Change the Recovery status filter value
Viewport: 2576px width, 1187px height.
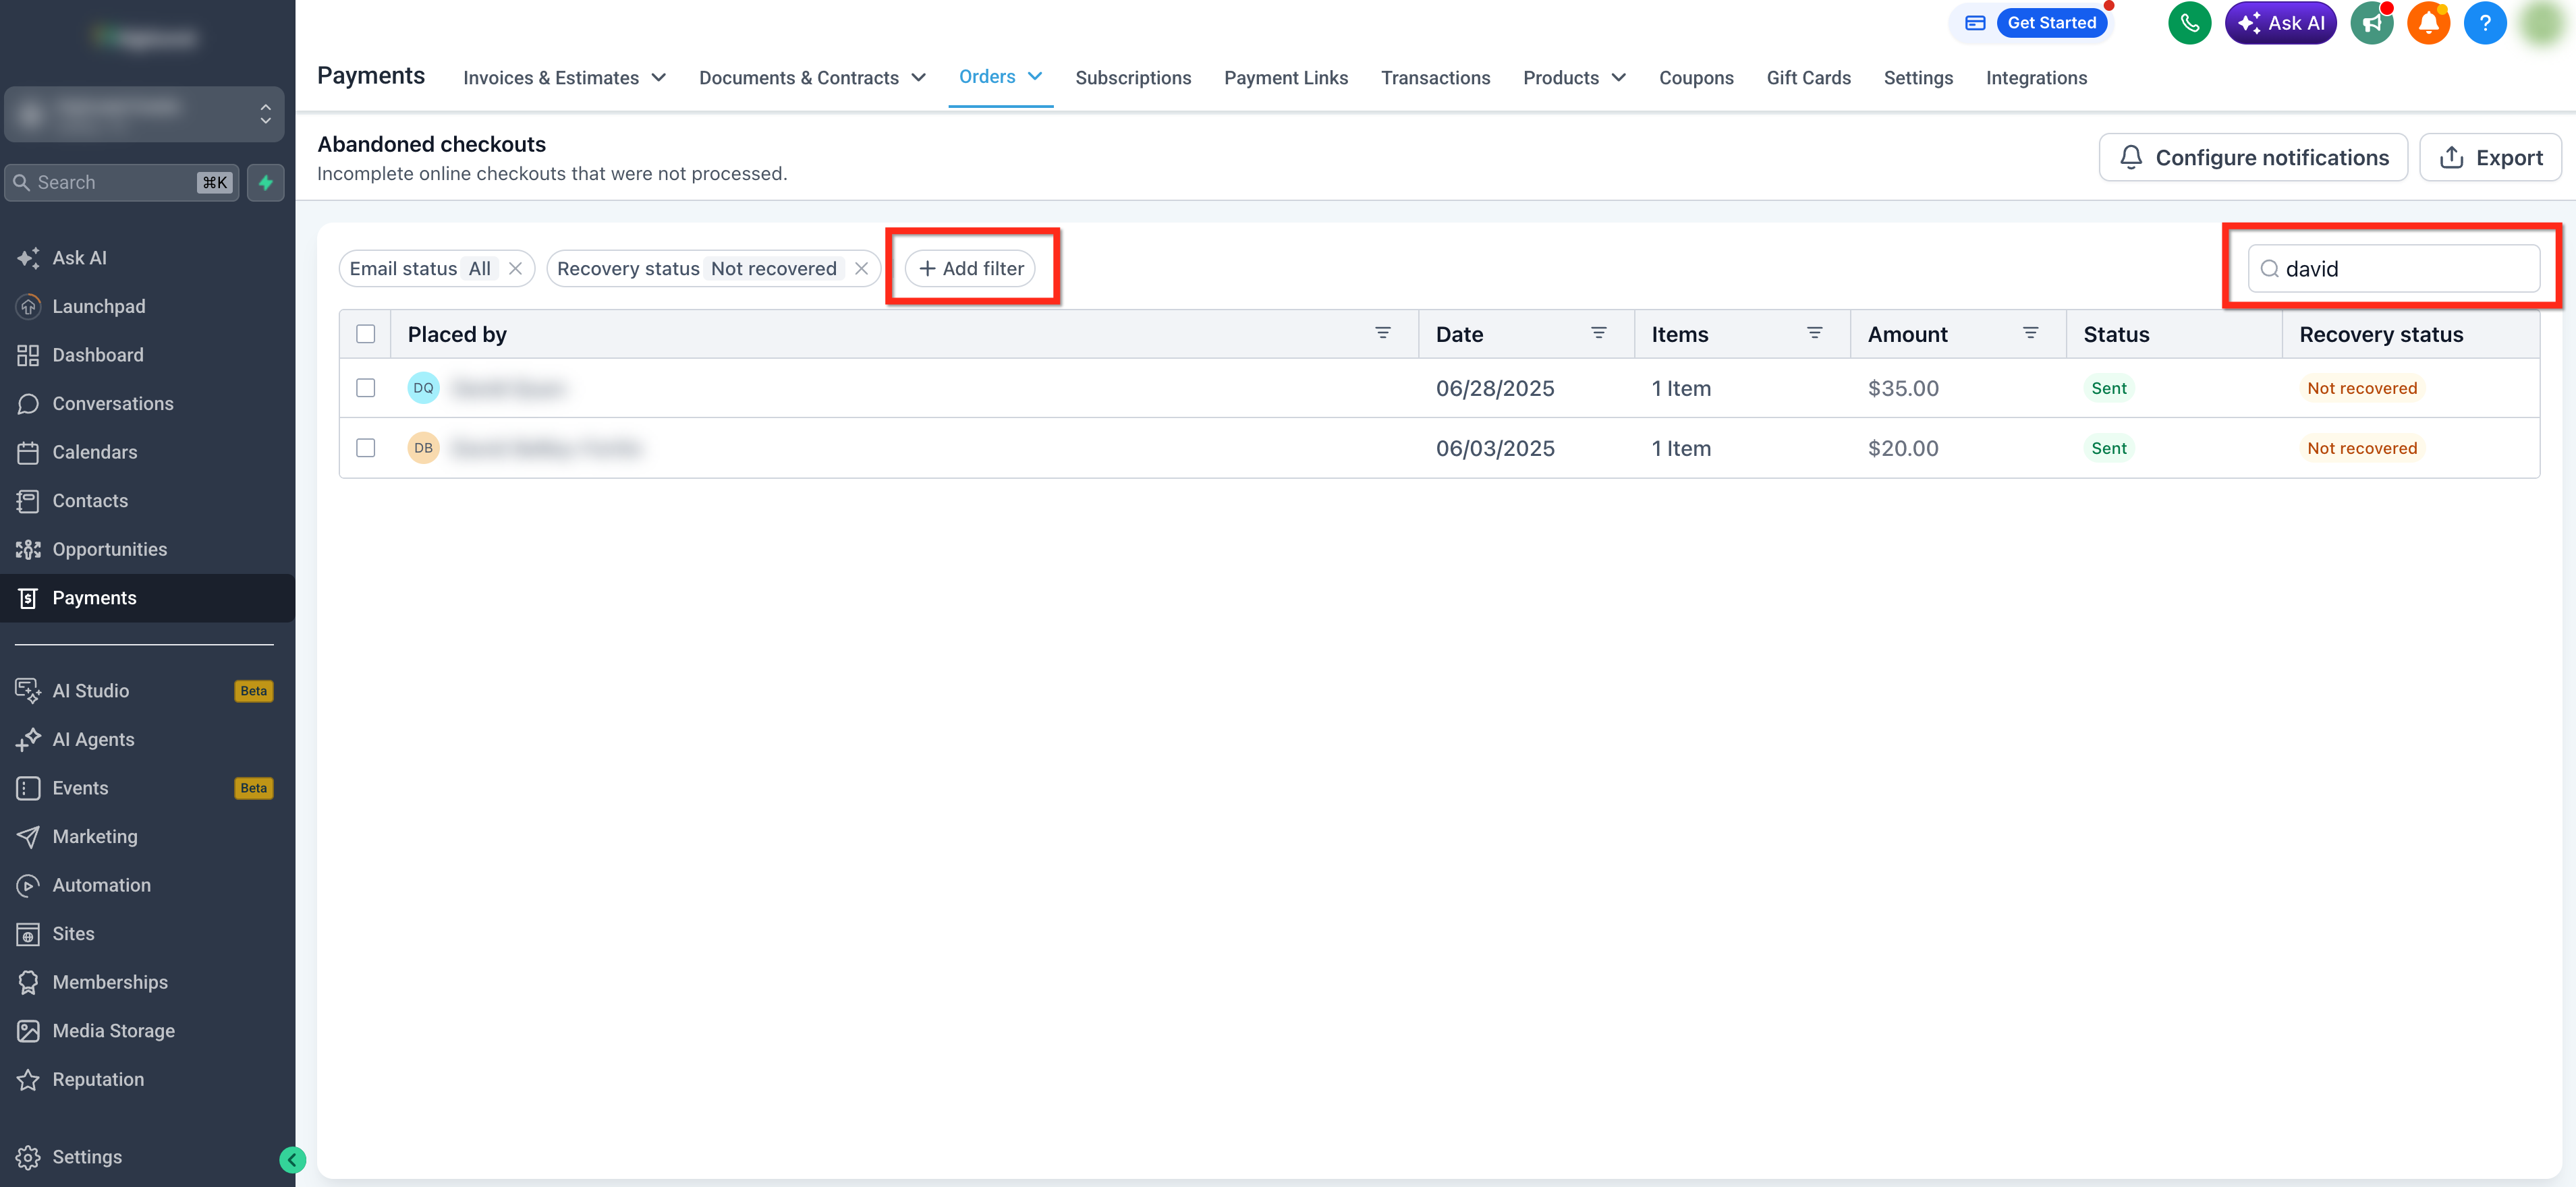773,269
